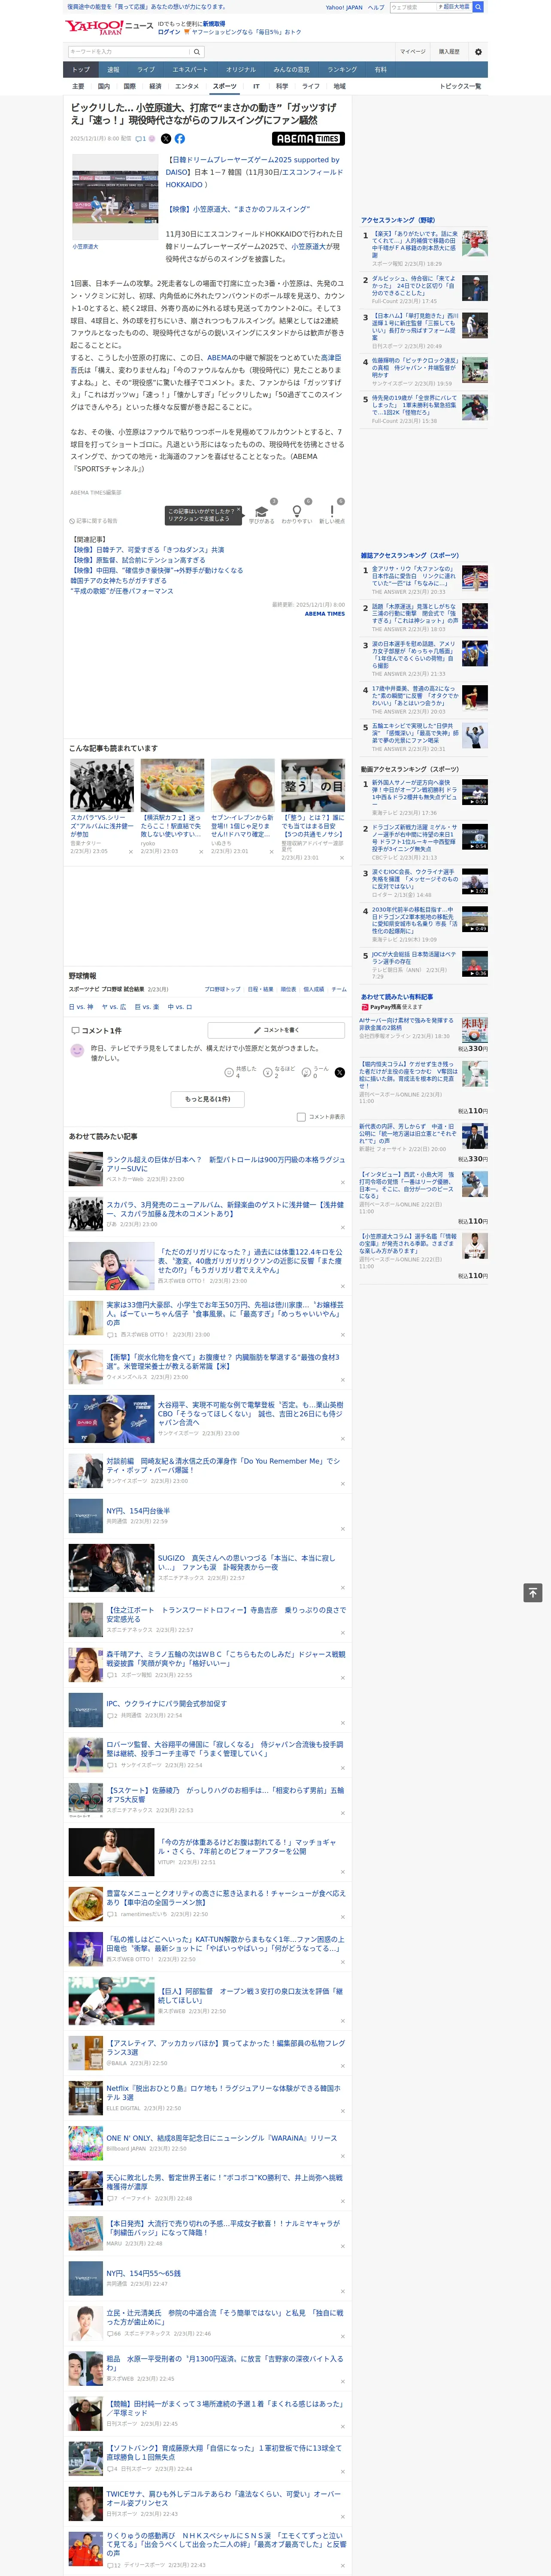
Task: Toggle the コメント非表示 checkbox
Action: tap(301, 1117)
